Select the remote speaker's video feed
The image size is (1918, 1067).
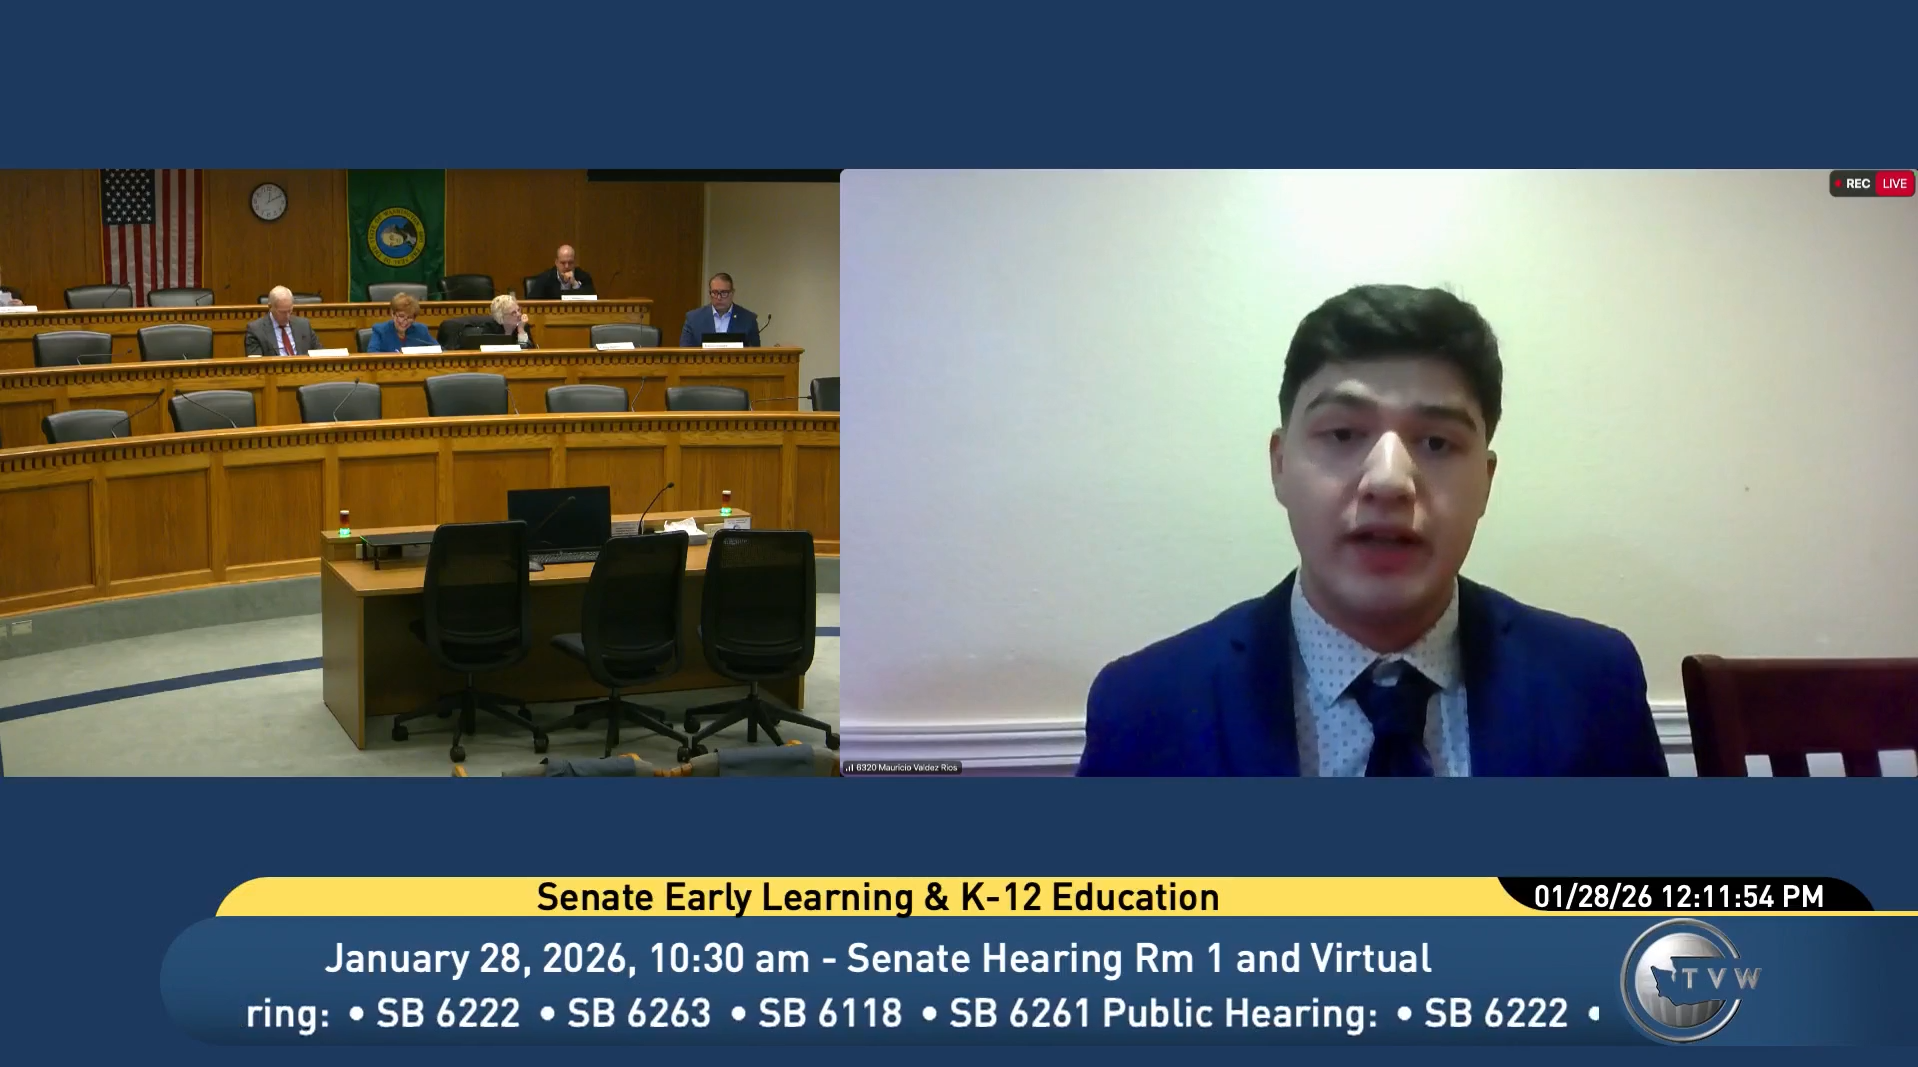1379,472
